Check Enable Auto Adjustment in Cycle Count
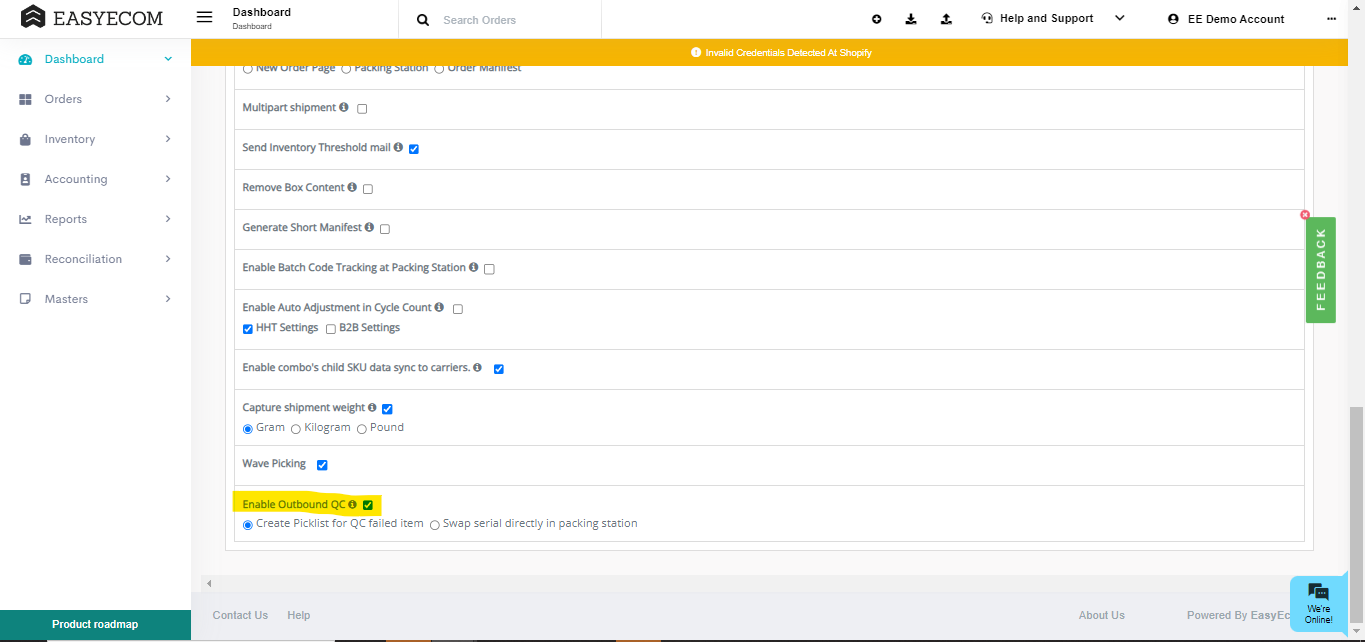The width and height of the screenshot is (1365, 642). click(x=458, y=309)
